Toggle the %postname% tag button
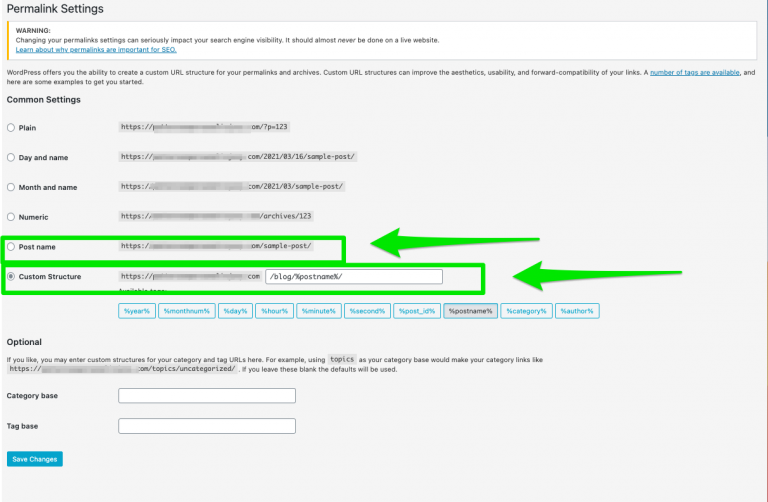The width and height of the screenshot is (768, 502). point(470,311)
